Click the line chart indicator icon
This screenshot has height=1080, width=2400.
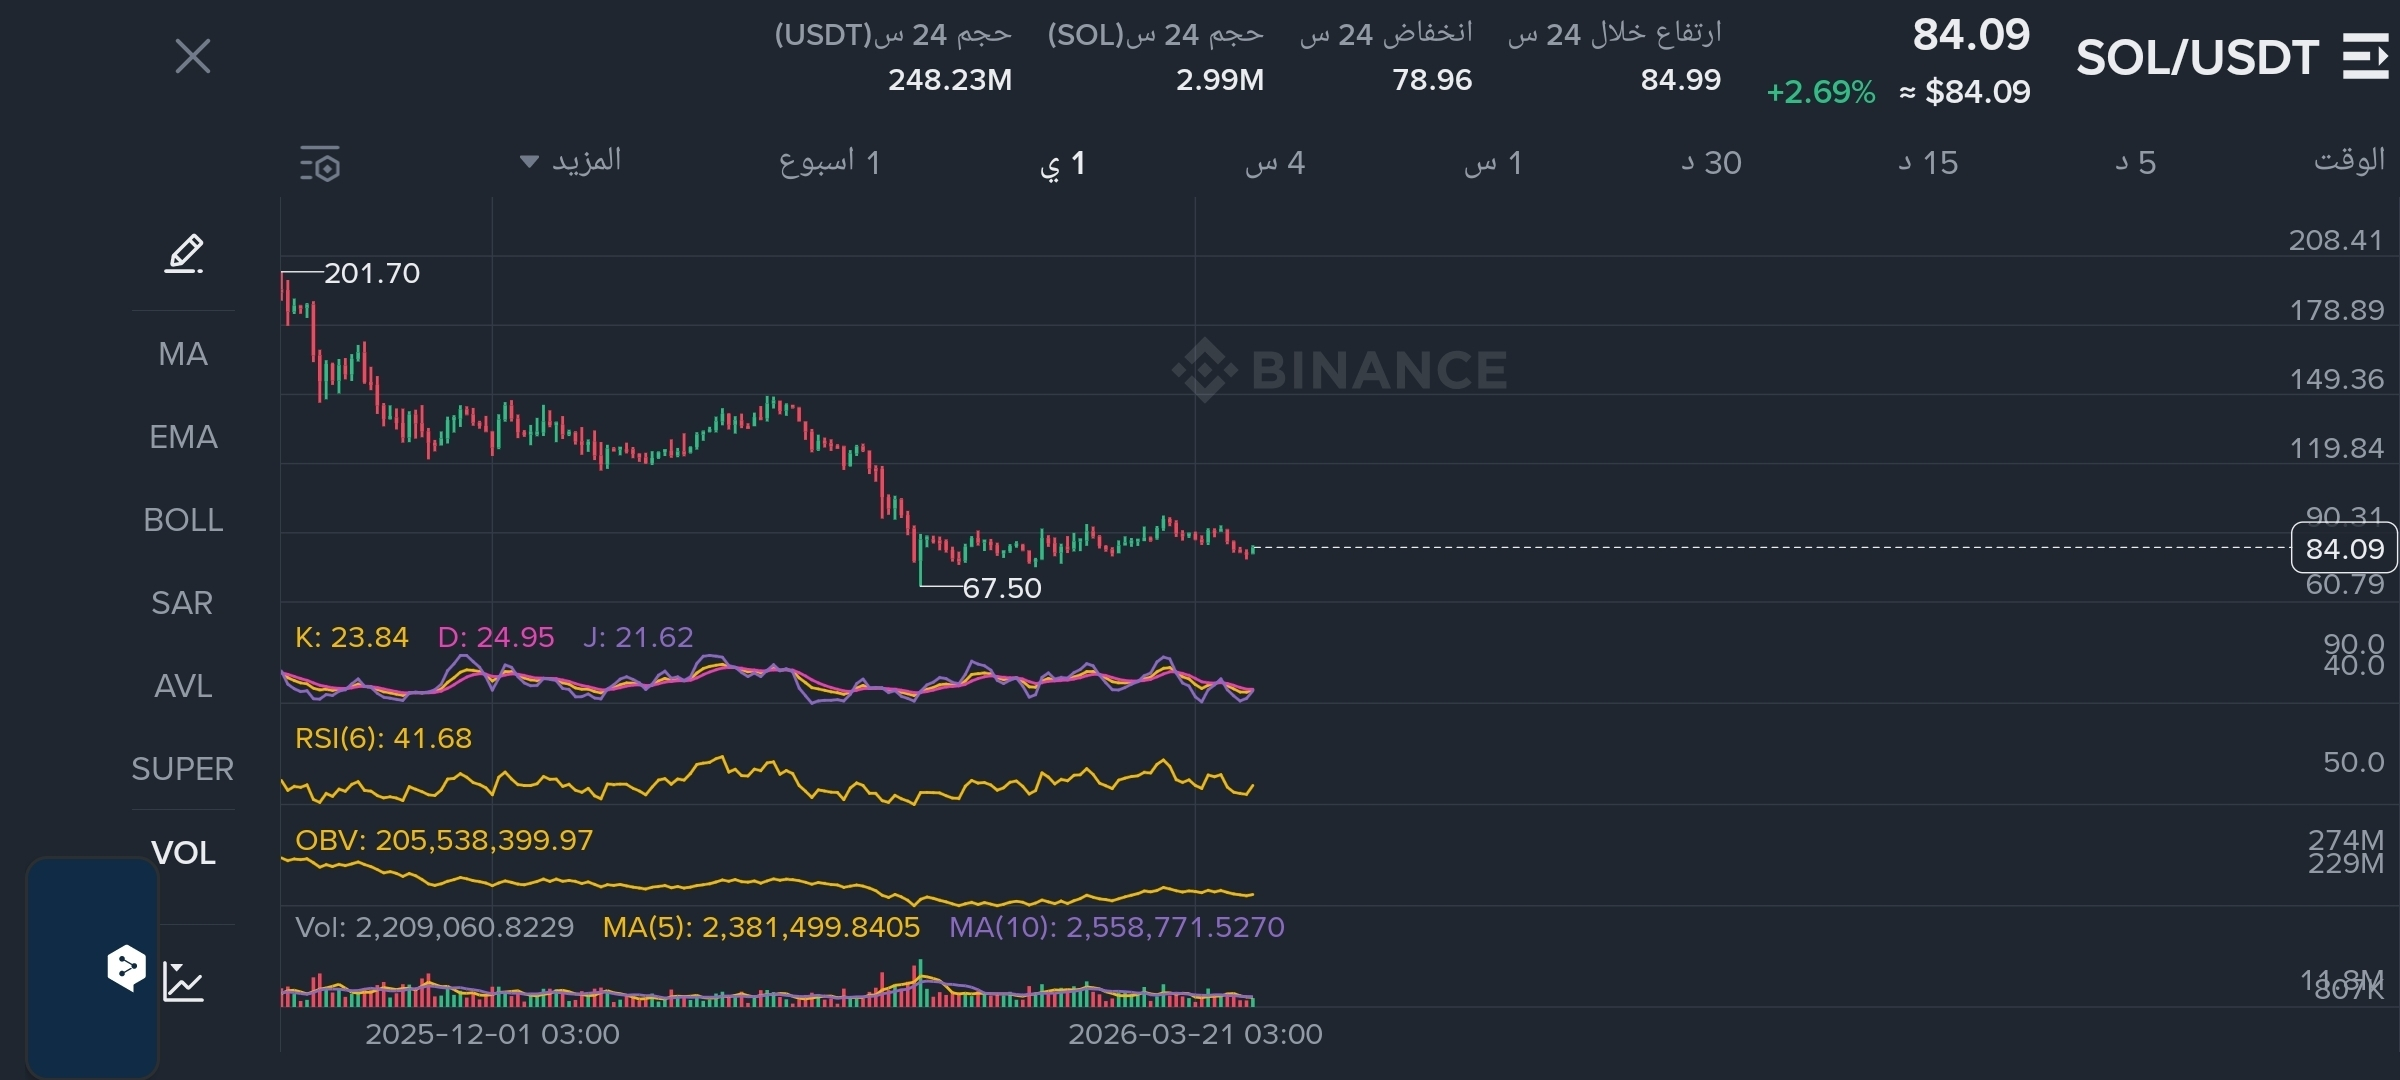pyautogui.click(x=184, y=982)
